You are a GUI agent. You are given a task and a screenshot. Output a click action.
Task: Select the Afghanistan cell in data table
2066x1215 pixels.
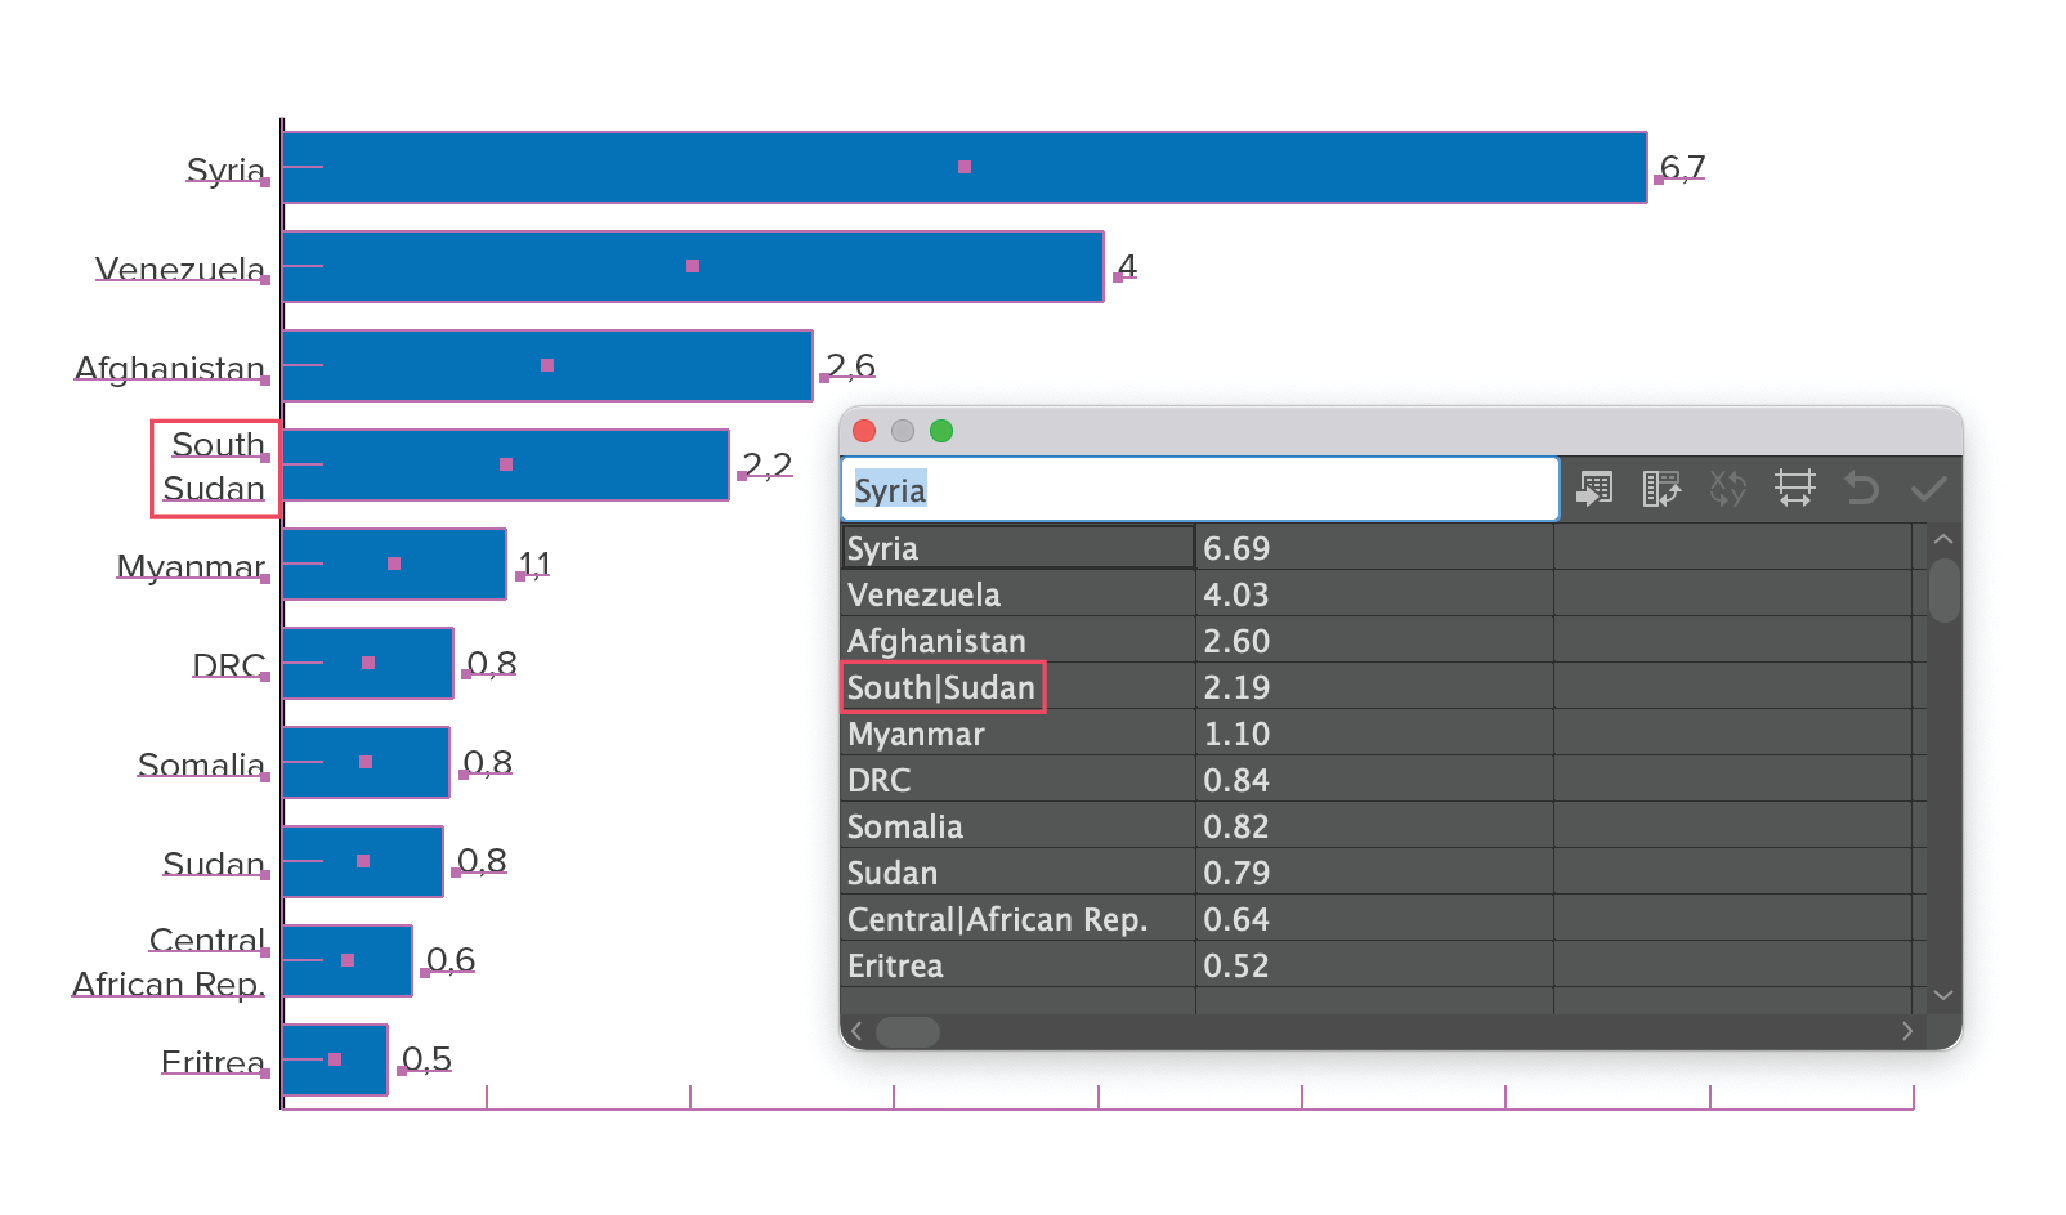coord(1018,640)
